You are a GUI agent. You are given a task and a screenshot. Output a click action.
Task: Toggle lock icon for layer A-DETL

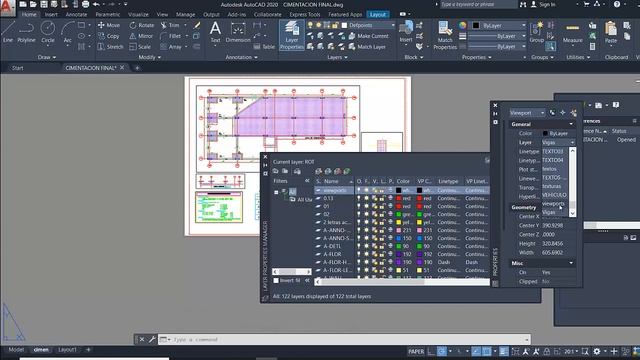click(x=382, y=246)
